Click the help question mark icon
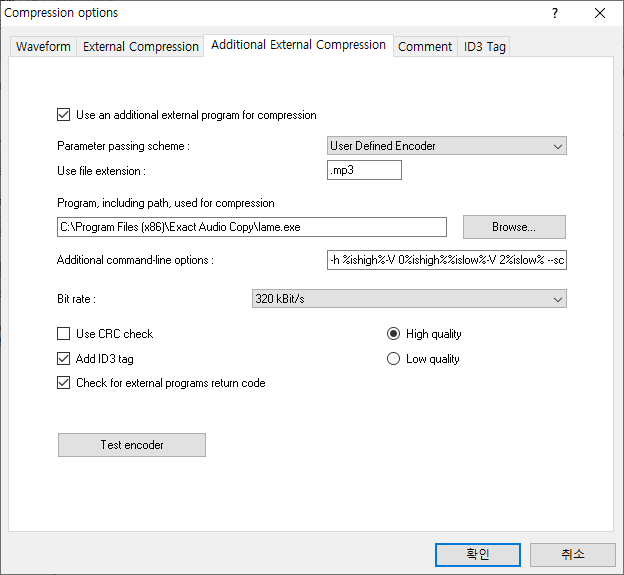 [x=555, y=13]
